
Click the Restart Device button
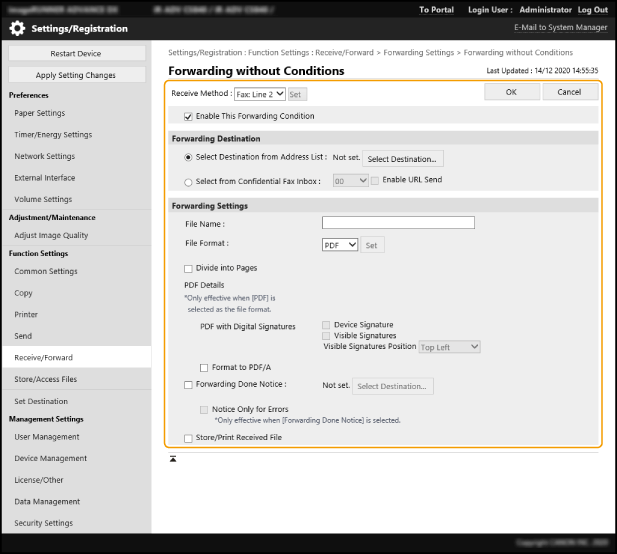pyautogui.click(x=76, y=53)
